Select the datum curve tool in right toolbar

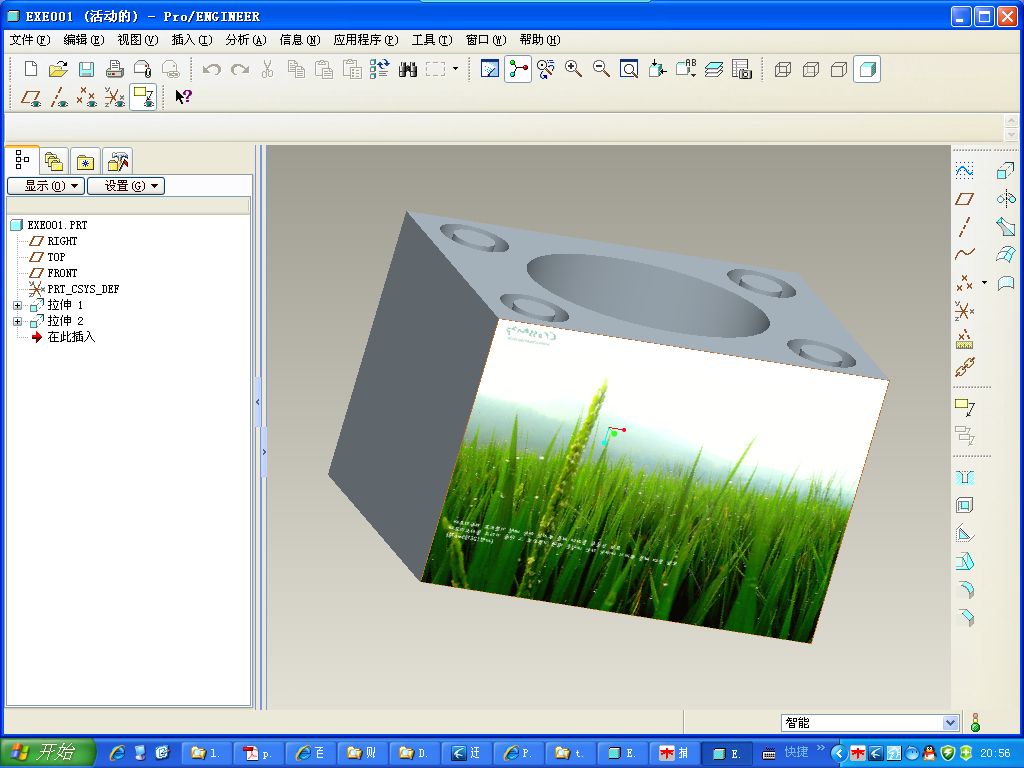(964, 254)
